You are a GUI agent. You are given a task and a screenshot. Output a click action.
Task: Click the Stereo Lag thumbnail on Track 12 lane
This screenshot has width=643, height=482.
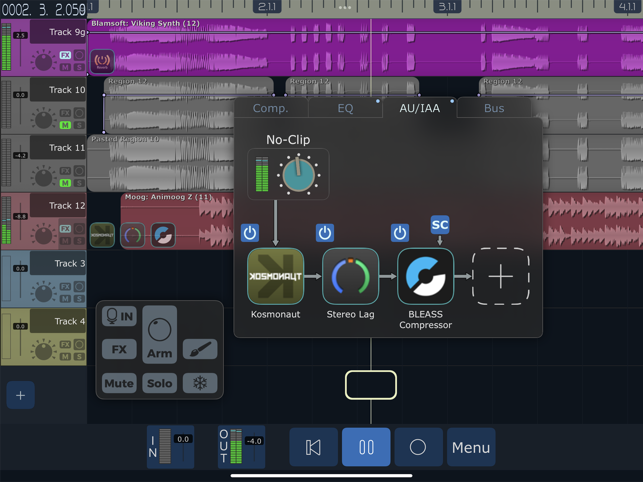coord(132,235)
